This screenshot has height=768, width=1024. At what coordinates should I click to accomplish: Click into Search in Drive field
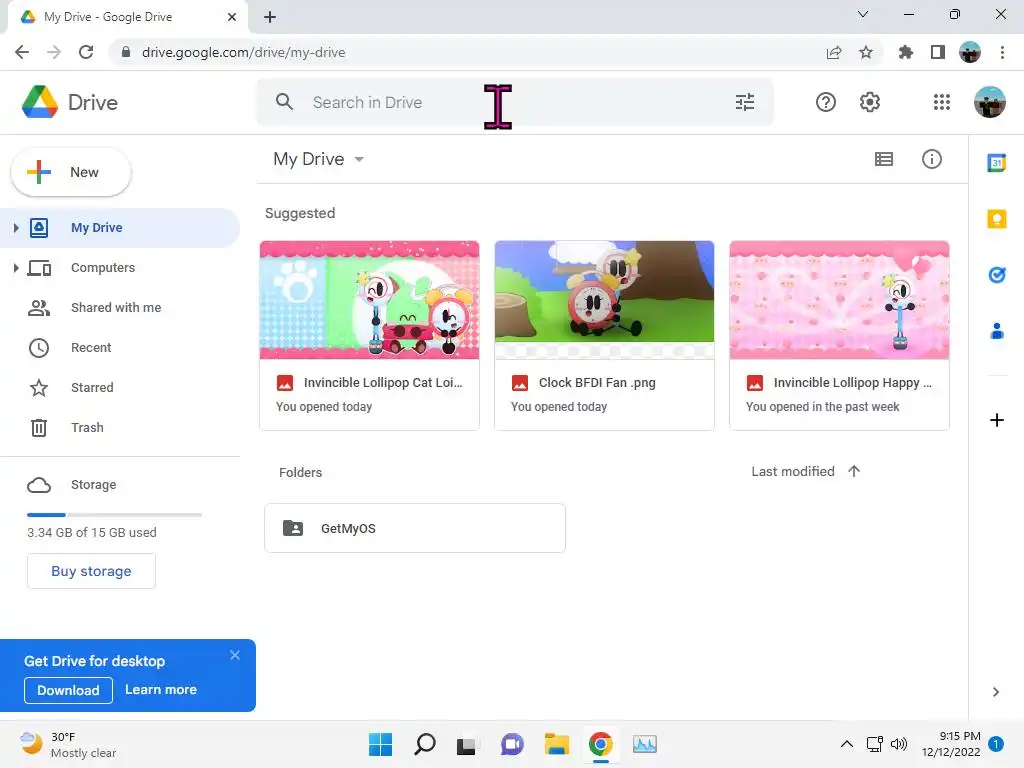coord(515,102)
